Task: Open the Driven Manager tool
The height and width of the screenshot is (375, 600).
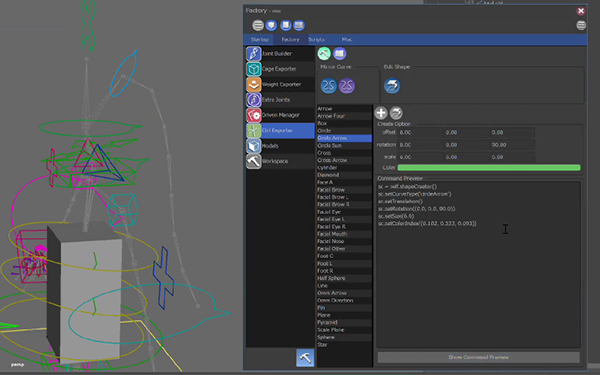Action: pyautogui.click(x=280, y=115)
